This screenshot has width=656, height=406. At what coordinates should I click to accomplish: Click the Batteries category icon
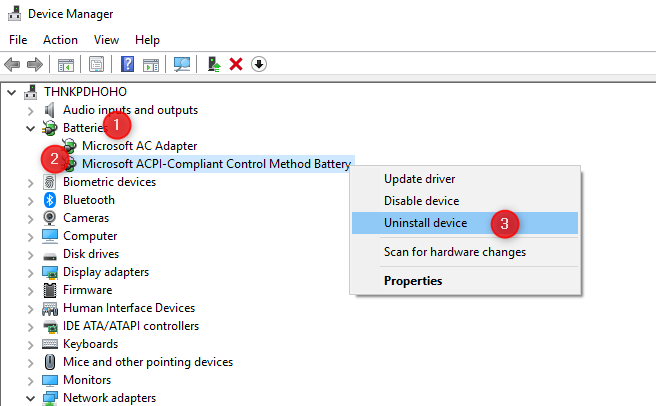pyautogui.click(x=49, y=128)
